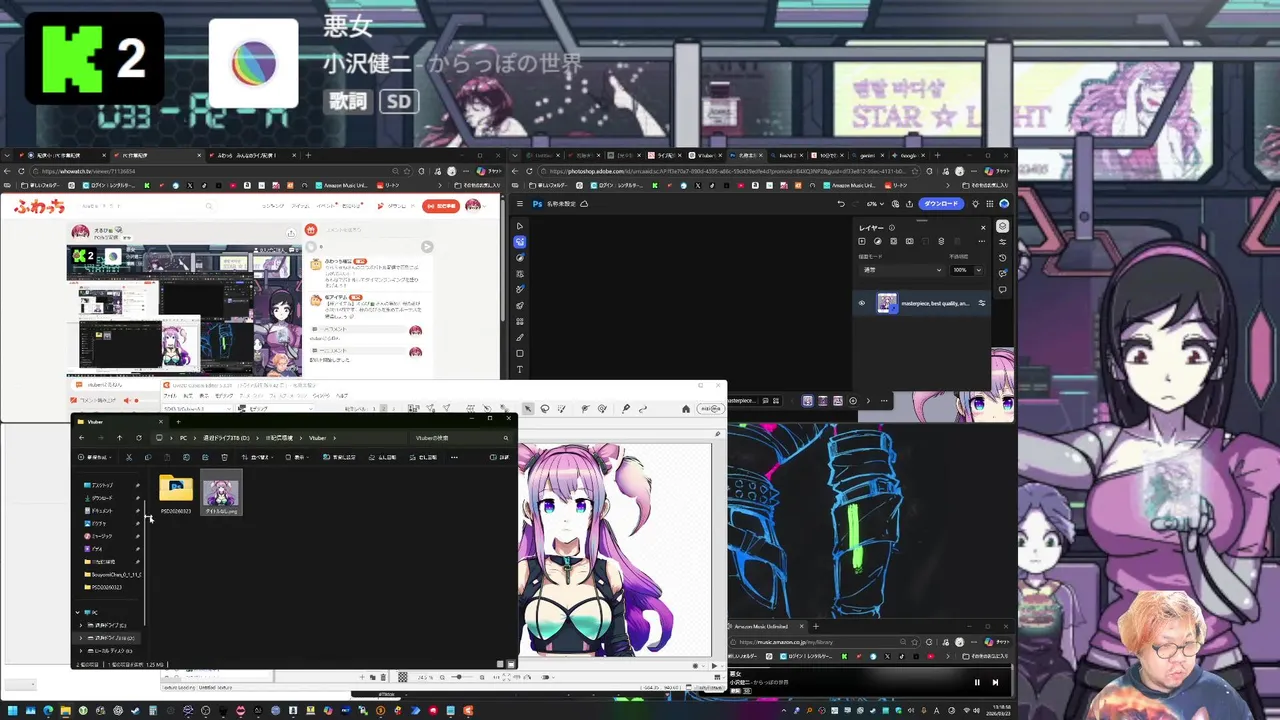Click Explorer search box

461,437
